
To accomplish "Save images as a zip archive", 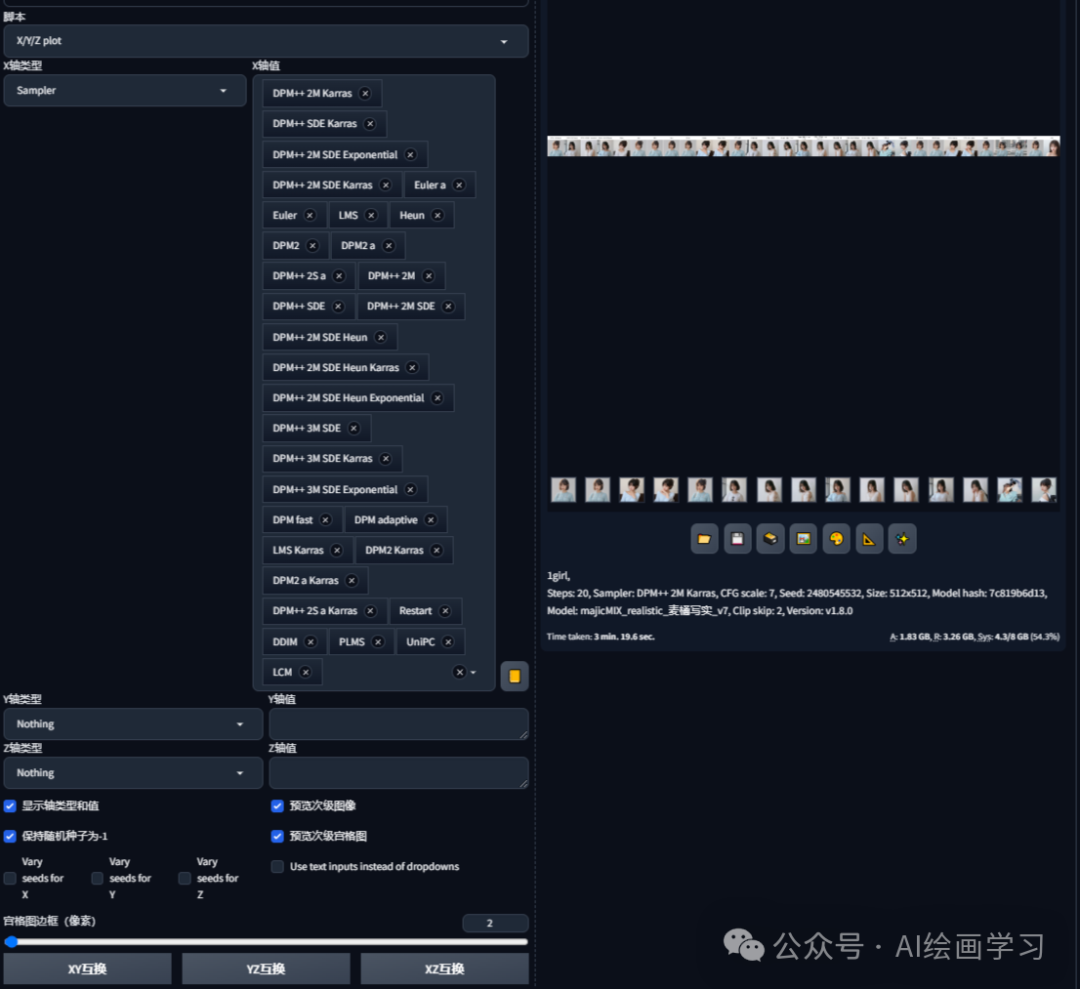I will (770, 538).
